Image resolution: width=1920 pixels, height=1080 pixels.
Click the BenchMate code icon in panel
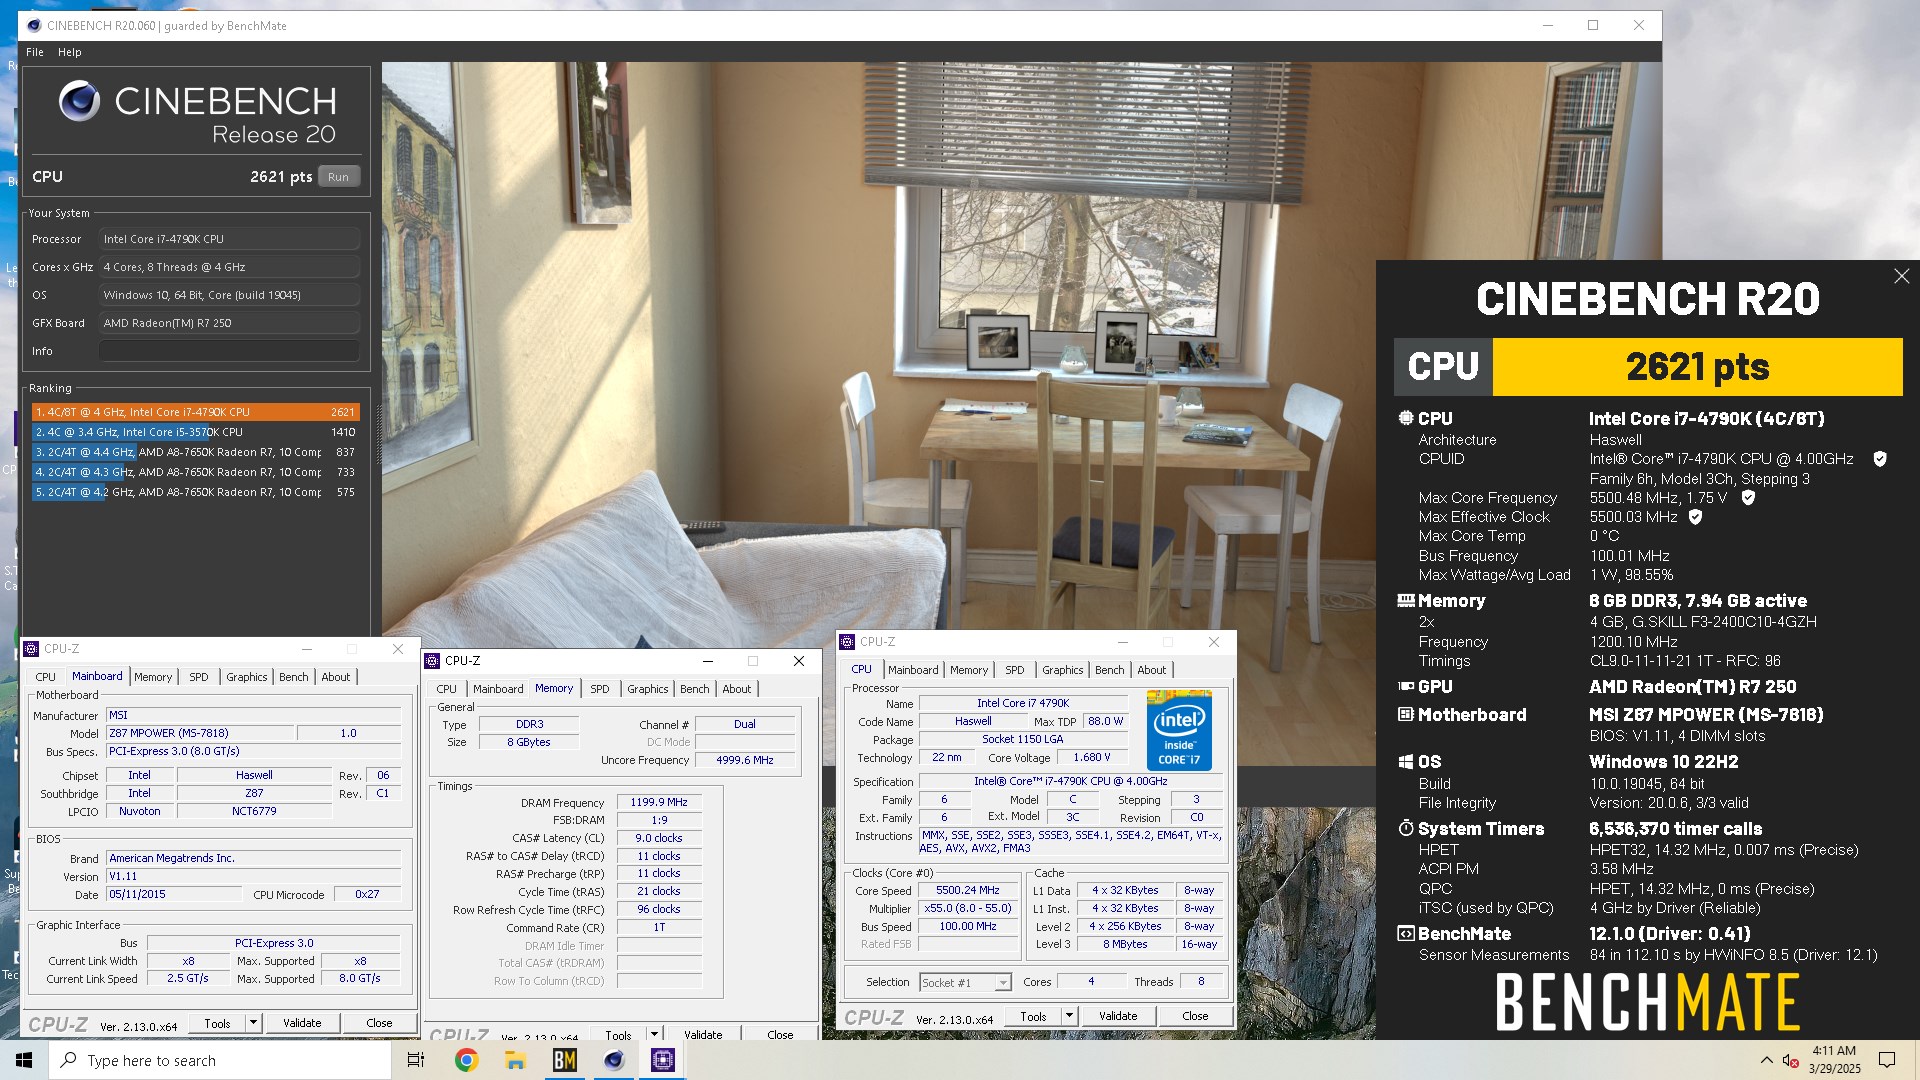click(x=1406, y=933)
